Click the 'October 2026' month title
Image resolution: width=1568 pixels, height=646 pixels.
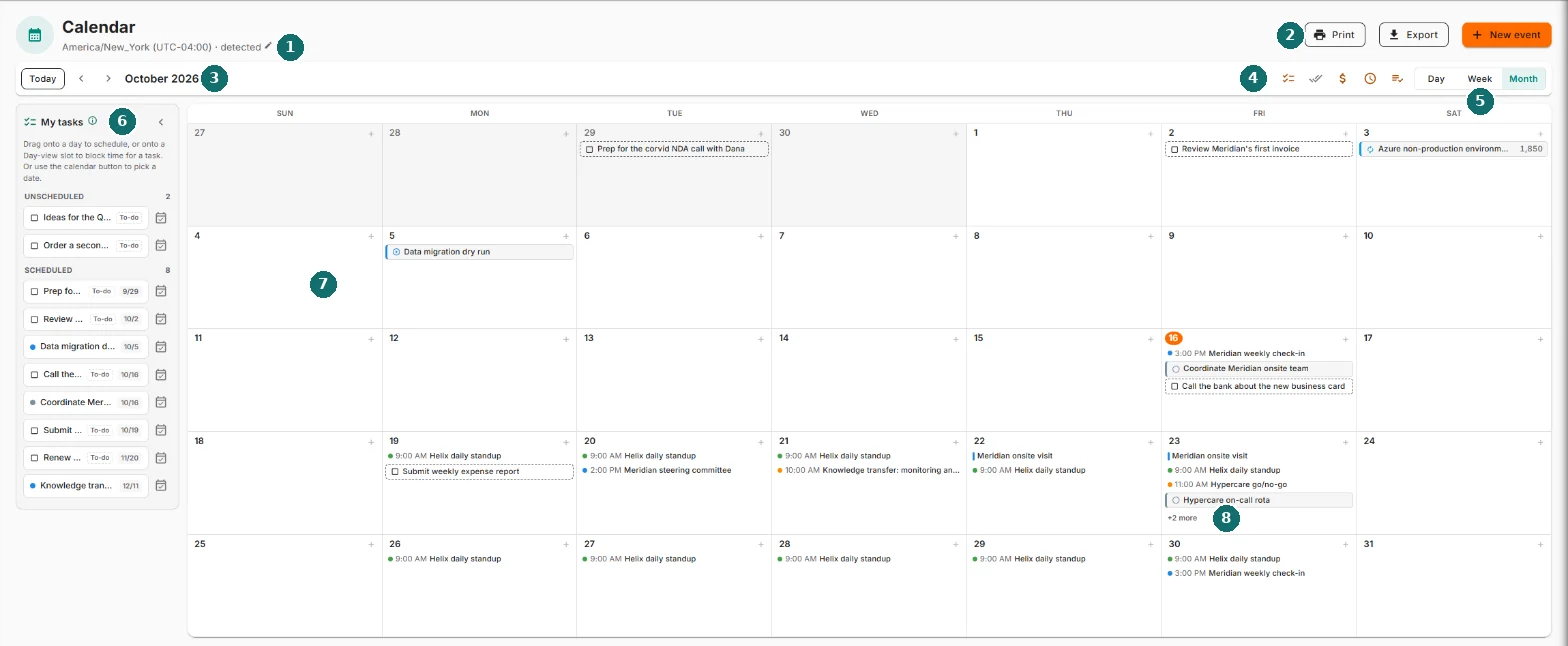click(162, 78)
